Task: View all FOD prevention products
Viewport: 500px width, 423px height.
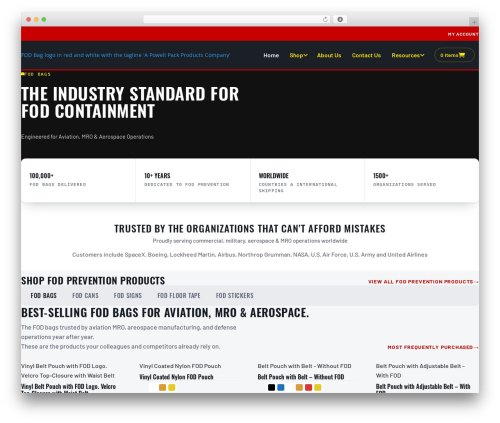Action: [423, 282]
